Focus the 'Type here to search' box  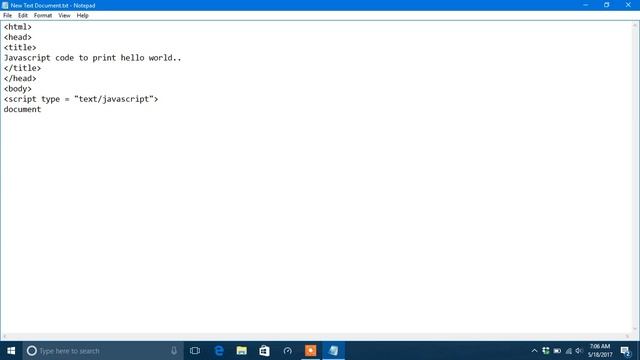[103, 351]
